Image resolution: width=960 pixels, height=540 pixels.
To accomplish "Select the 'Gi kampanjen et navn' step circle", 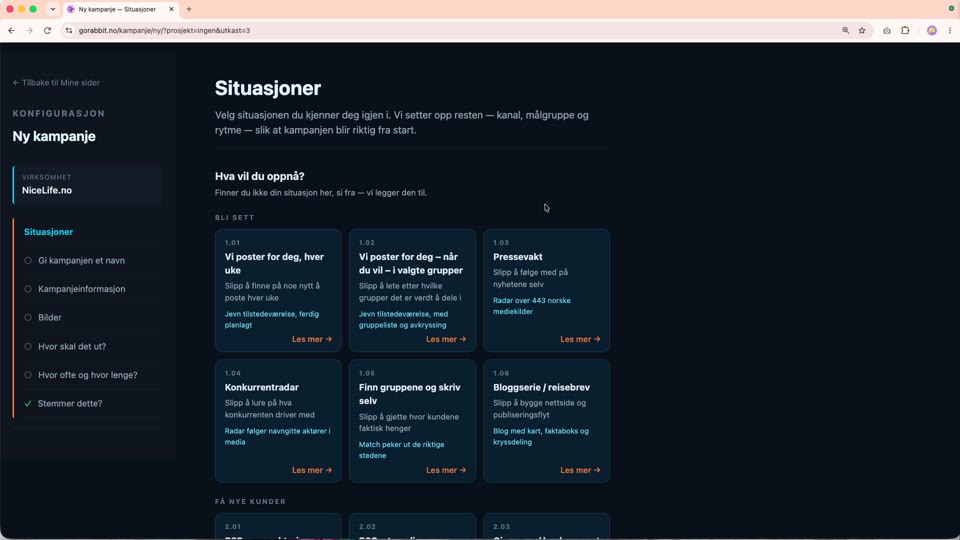I will point(28,260).
